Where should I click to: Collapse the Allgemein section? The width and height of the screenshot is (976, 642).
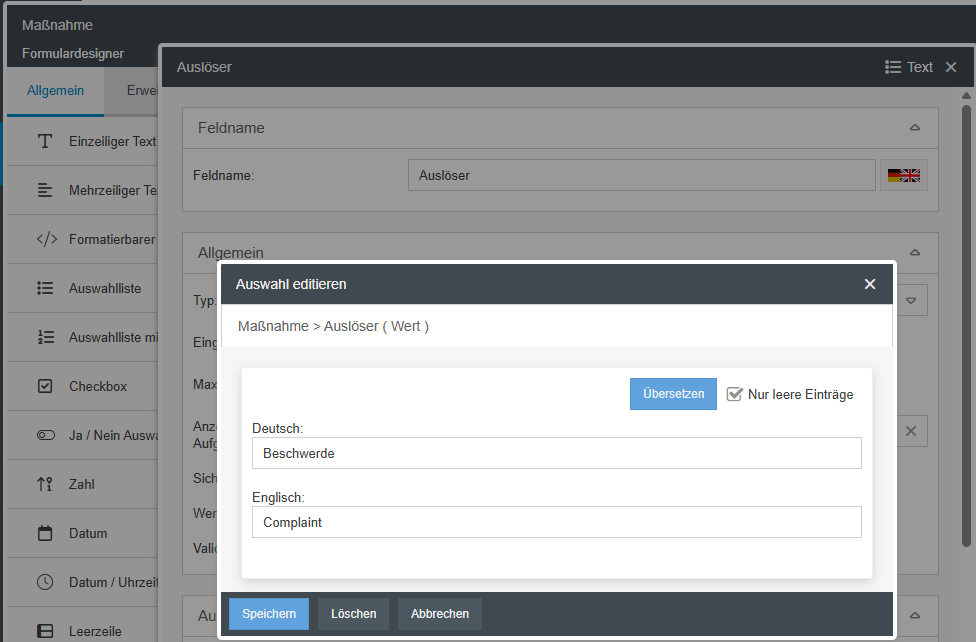pos(914,253)
